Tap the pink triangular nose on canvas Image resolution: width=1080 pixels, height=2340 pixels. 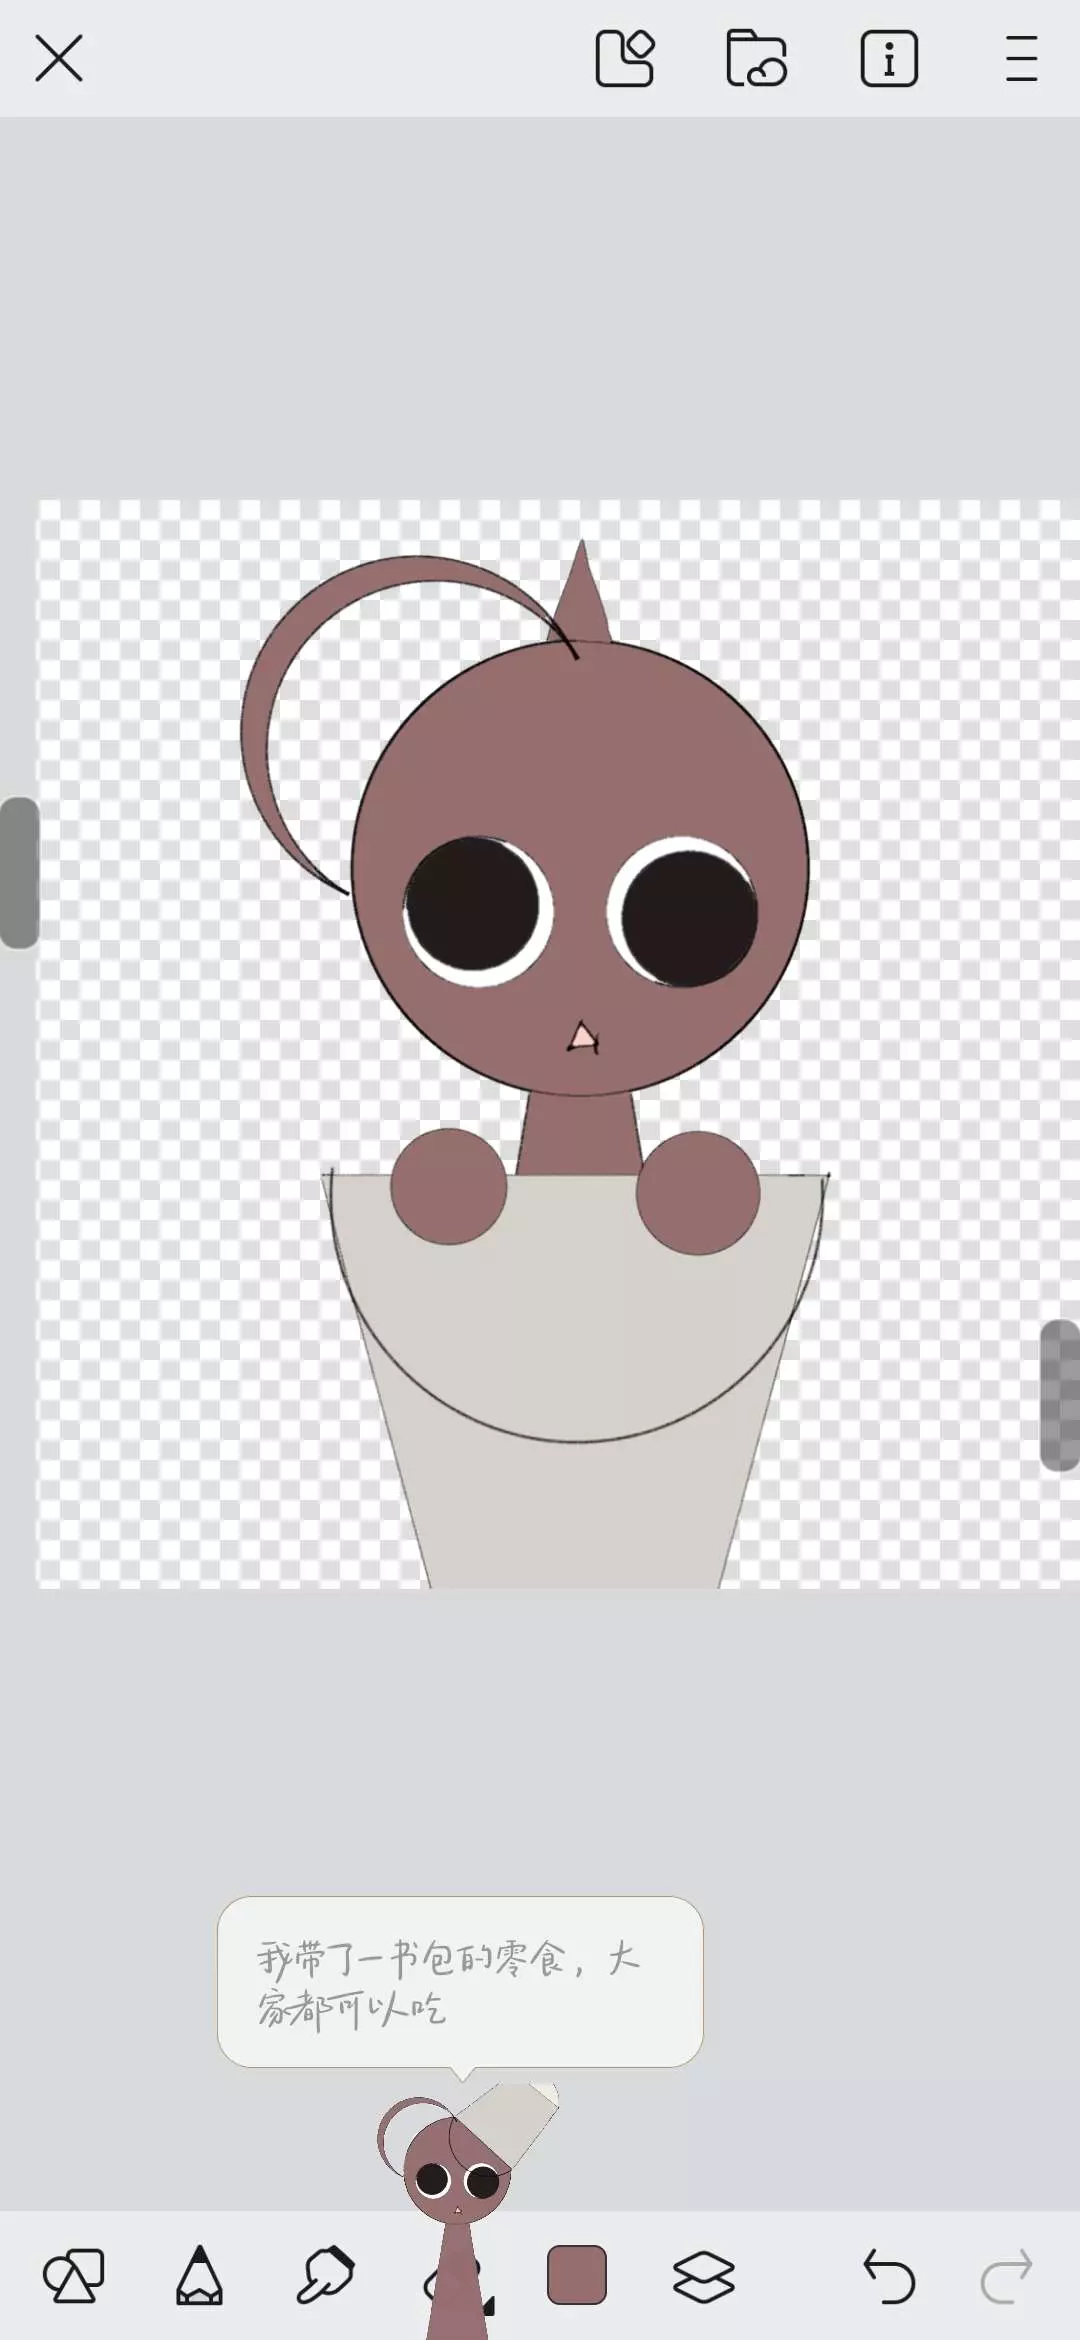(582, 1039)
